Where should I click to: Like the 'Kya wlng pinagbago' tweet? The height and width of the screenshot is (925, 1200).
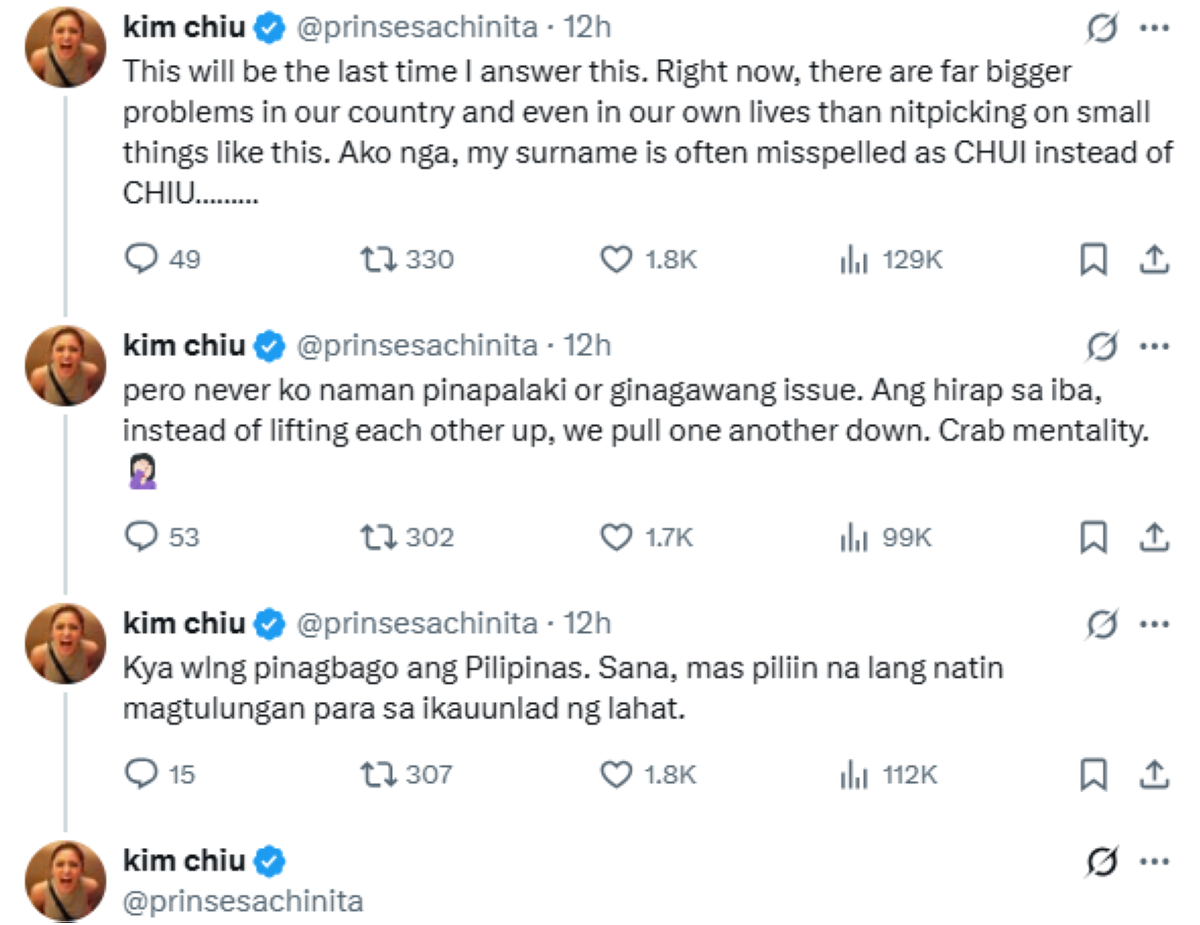coord(616,773)
